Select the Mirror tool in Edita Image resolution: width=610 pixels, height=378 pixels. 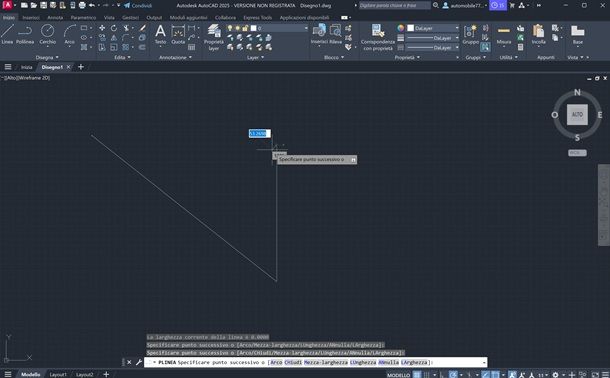pos(114,38)
